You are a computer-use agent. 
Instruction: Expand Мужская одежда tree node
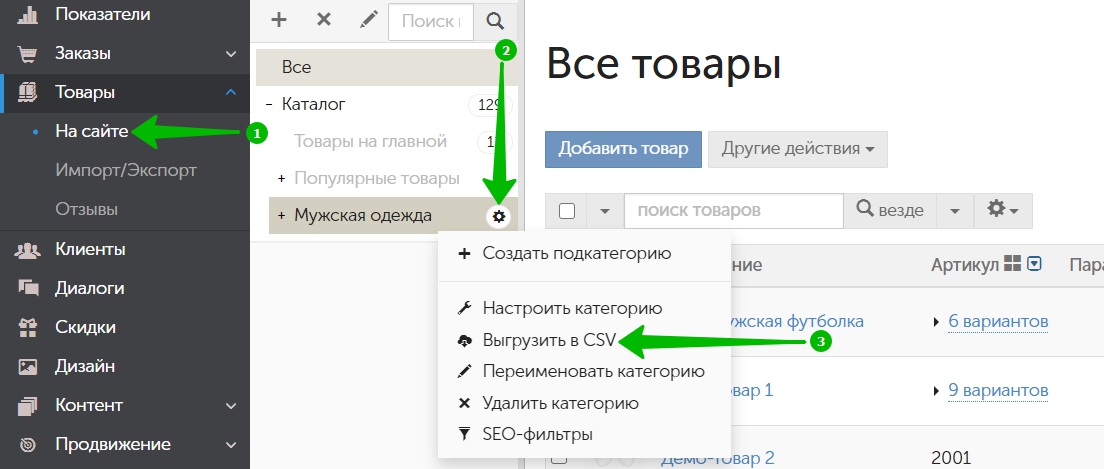tap(282, 216)
